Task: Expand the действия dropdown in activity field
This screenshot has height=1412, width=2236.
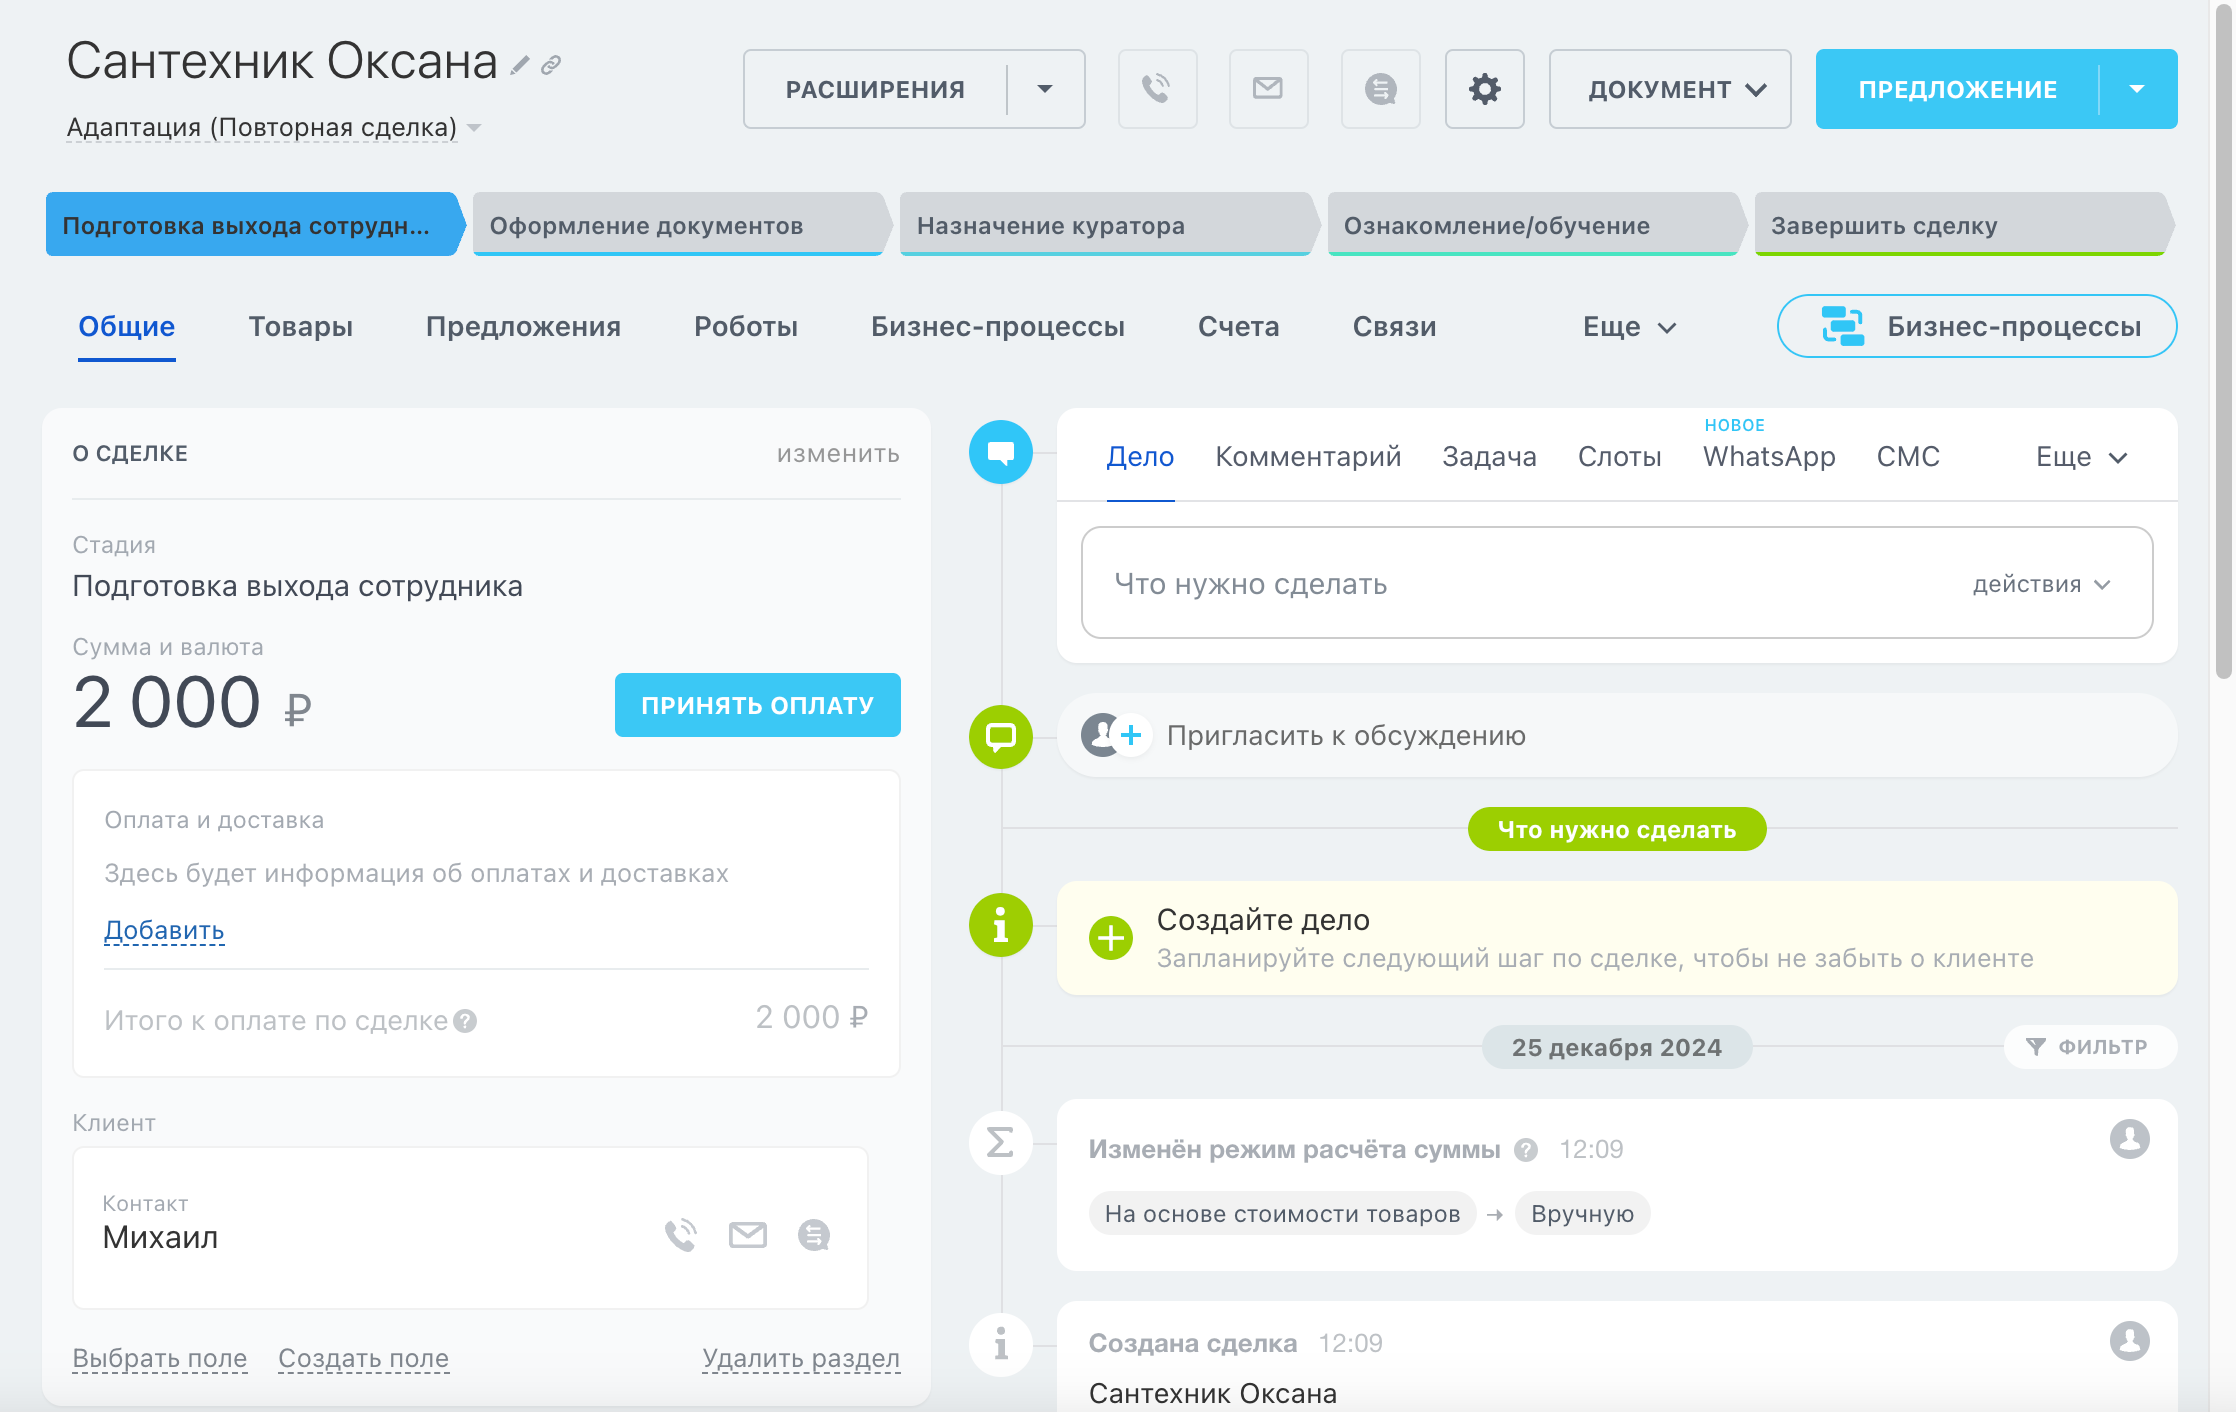Action: (2041, 584)
